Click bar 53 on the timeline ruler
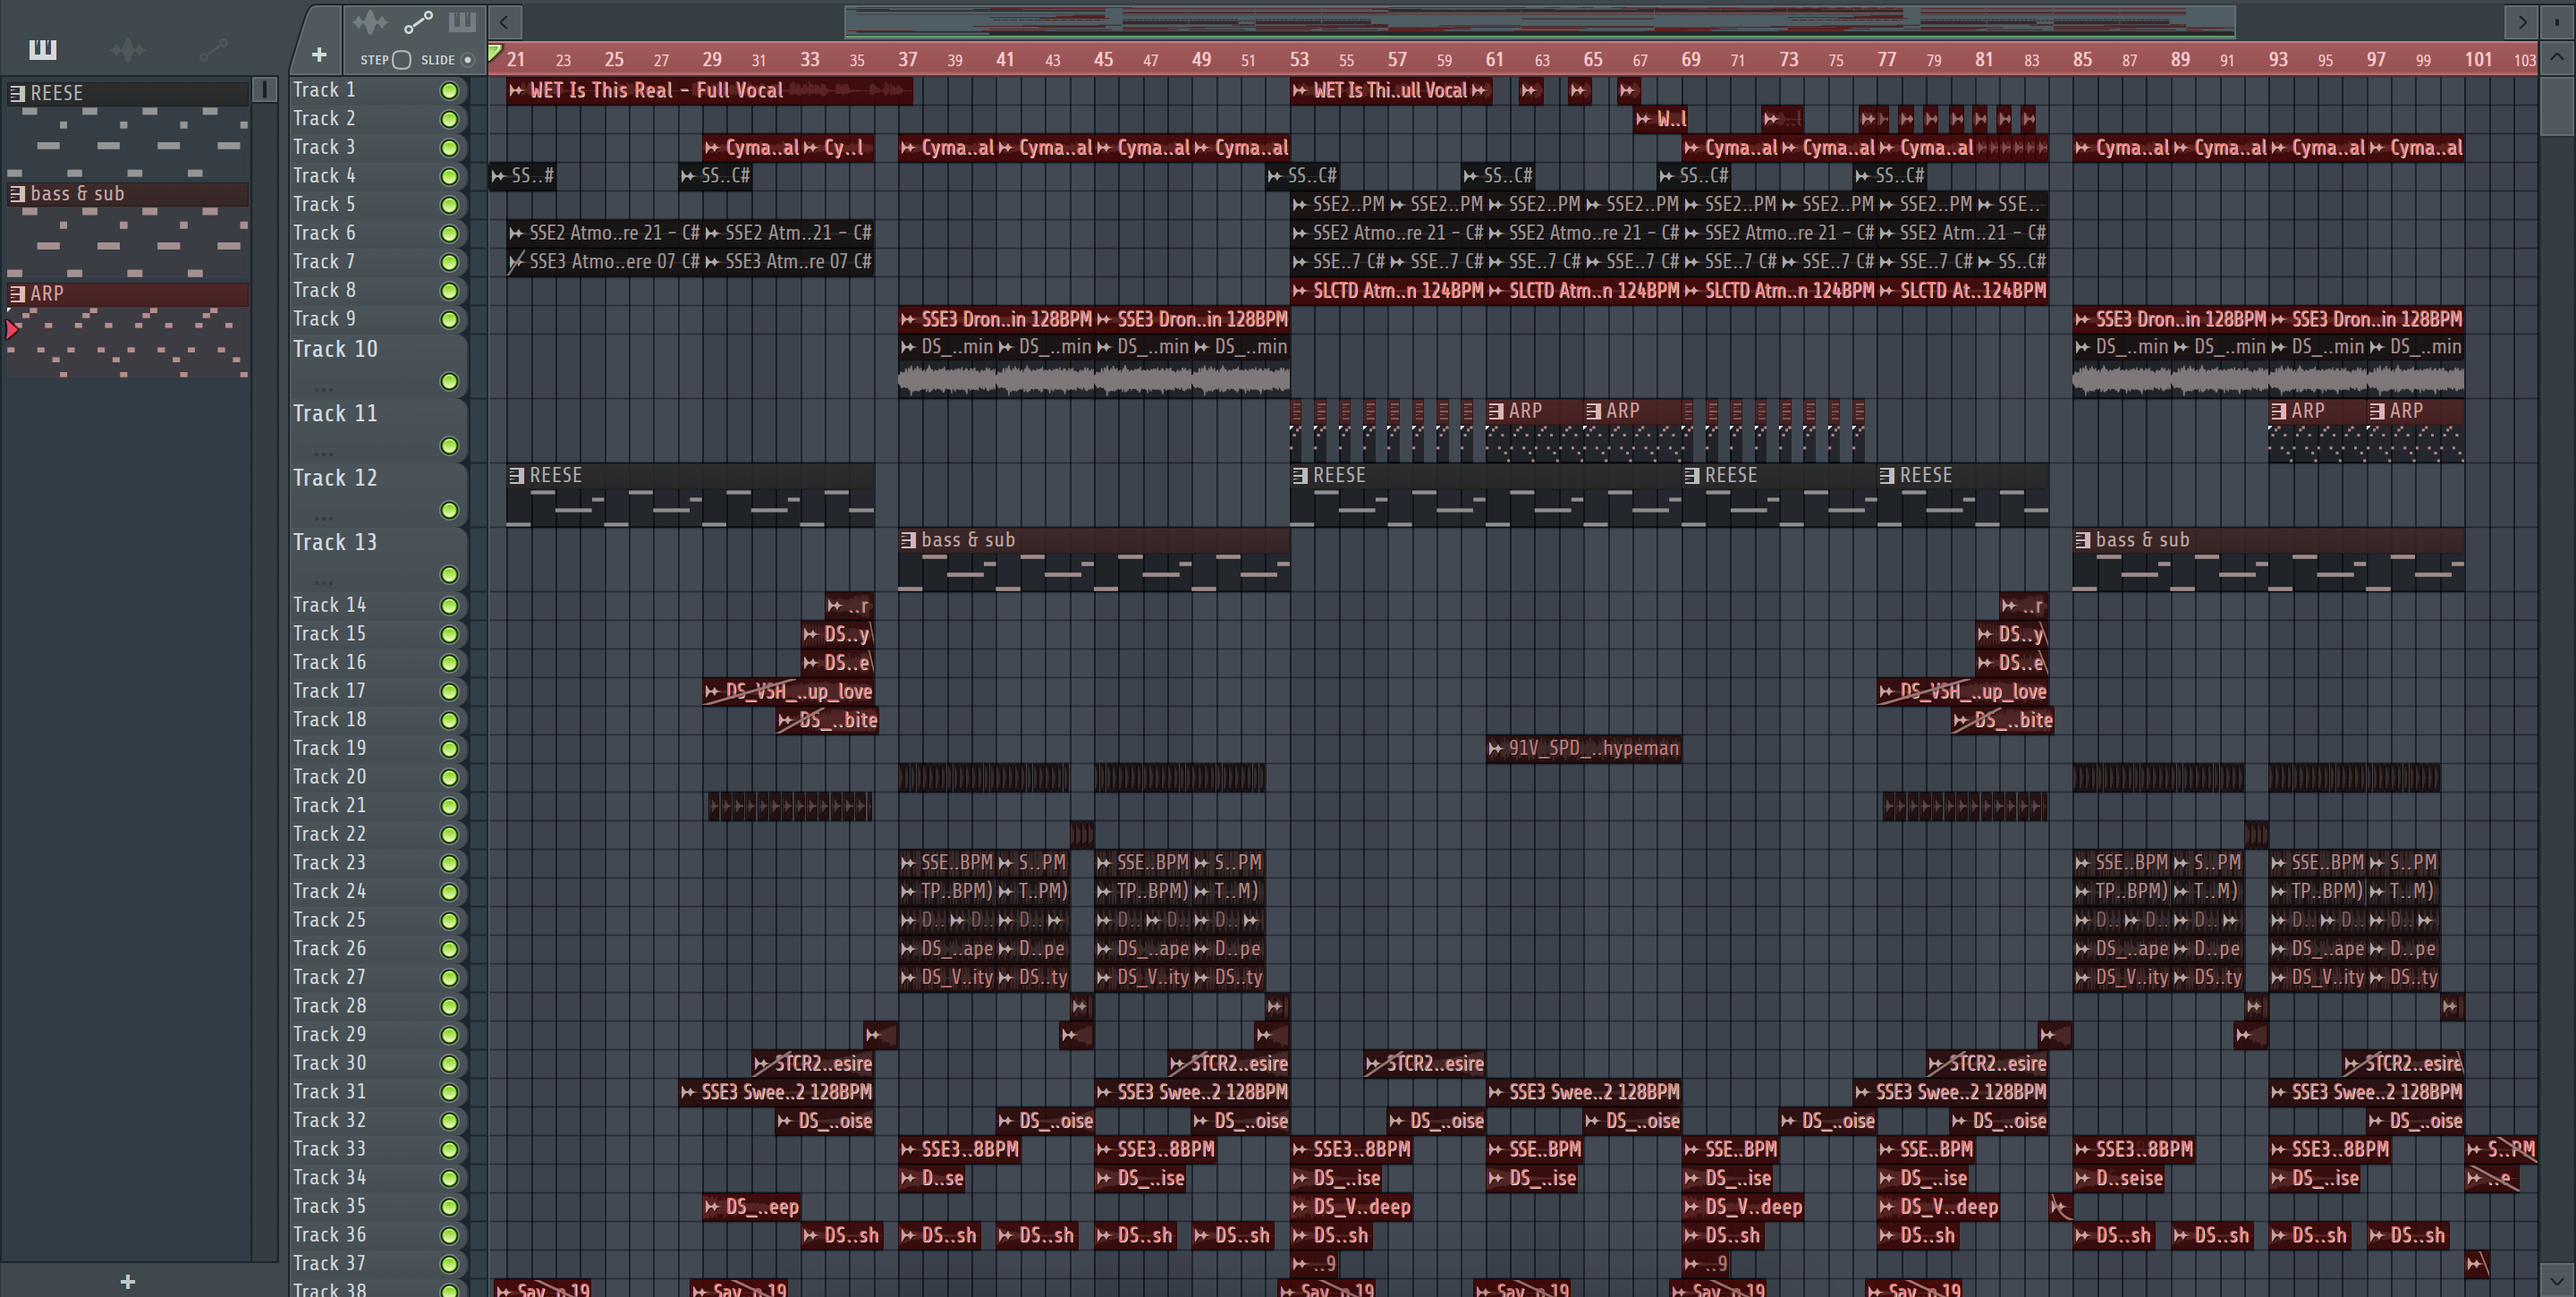Viewport: 2576px width, 1297px height. click(x=1299, y=60)
